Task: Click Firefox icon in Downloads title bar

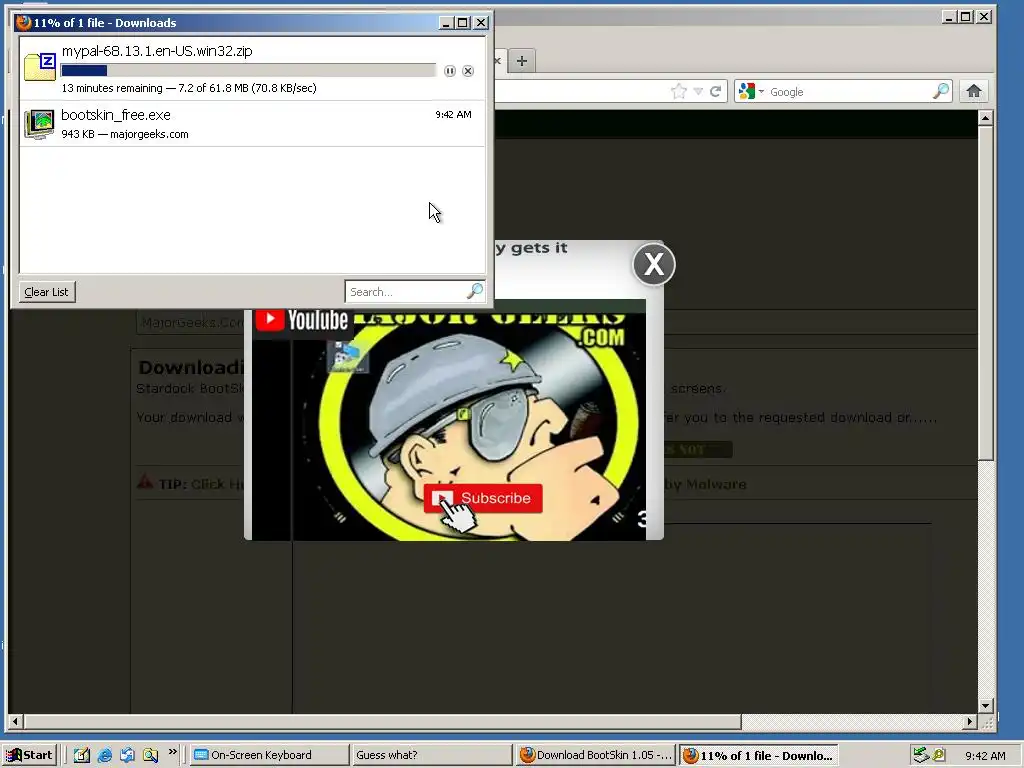Action: [23, 22]
